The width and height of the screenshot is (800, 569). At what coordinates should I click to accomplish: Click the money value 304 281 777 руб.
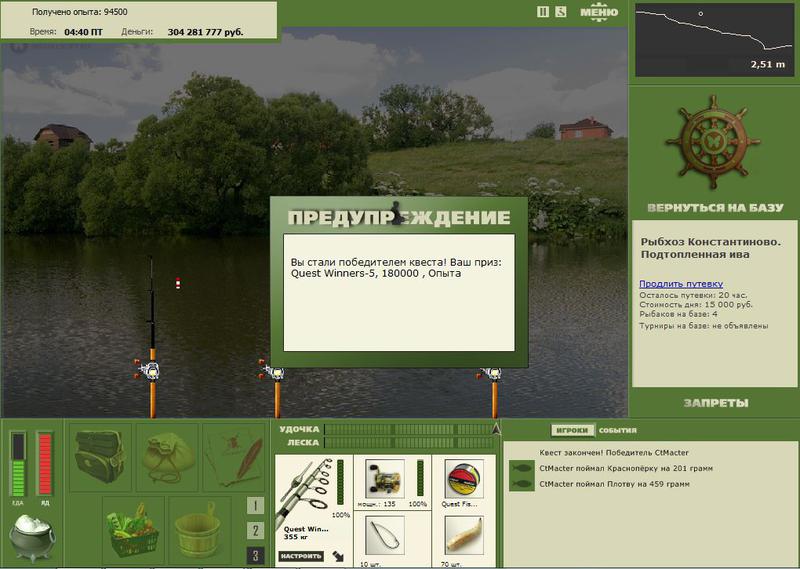point(205,32)
